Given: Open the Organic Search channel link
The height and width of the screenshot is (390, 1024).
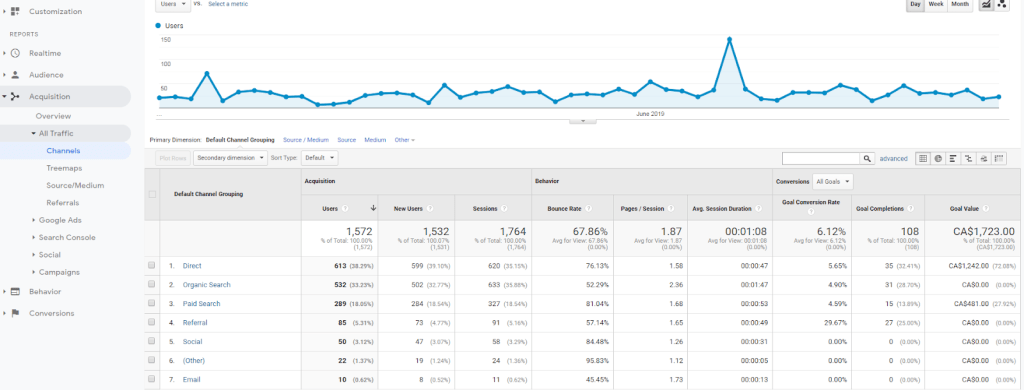Looking at the screenshot, I should coord(206,285).
